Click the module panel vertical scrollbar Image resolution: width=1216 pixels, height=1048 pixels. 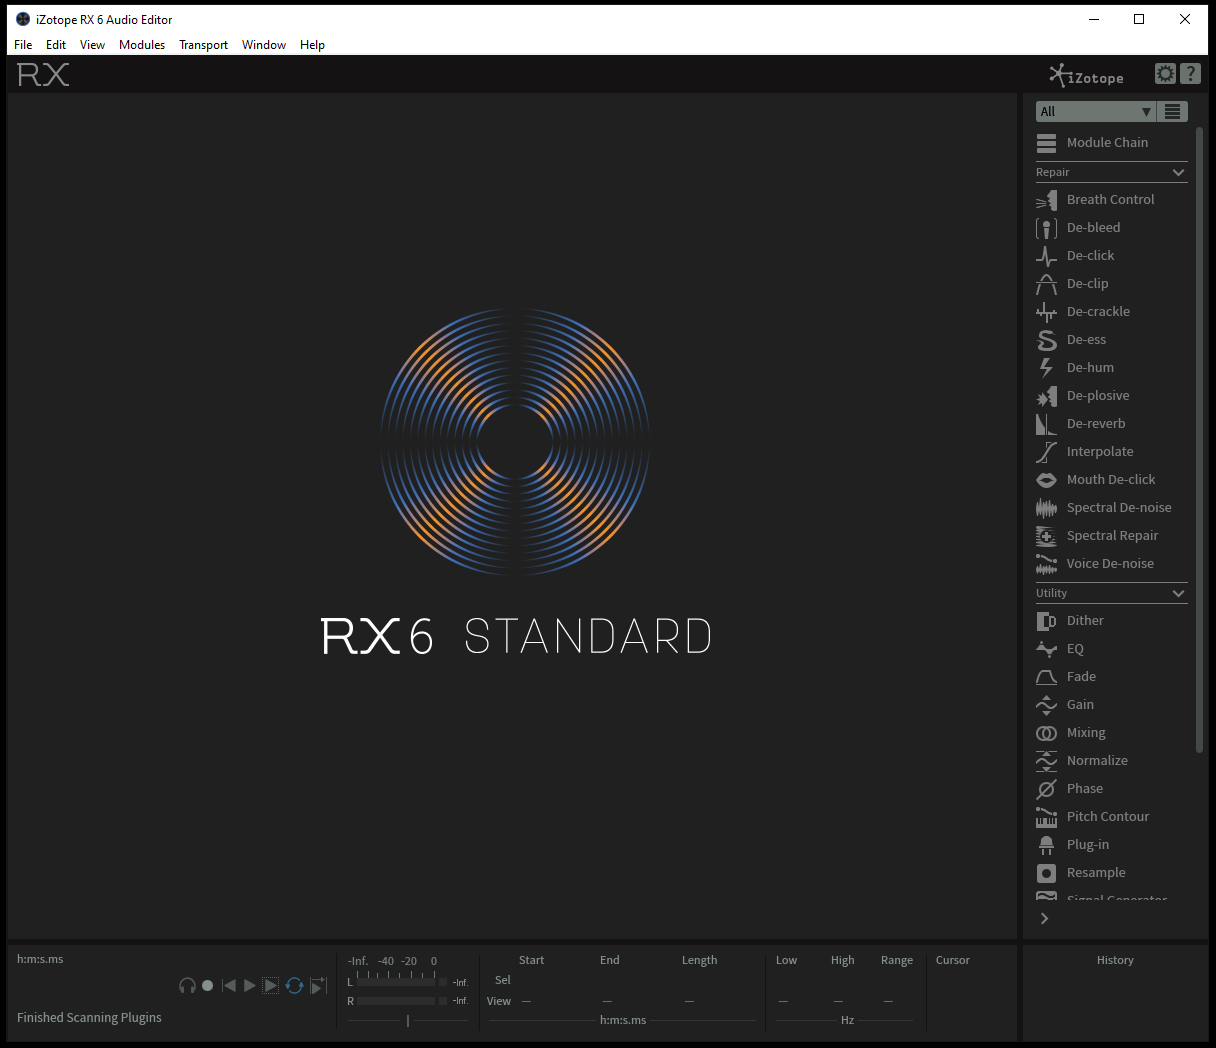pos(1200,440)
